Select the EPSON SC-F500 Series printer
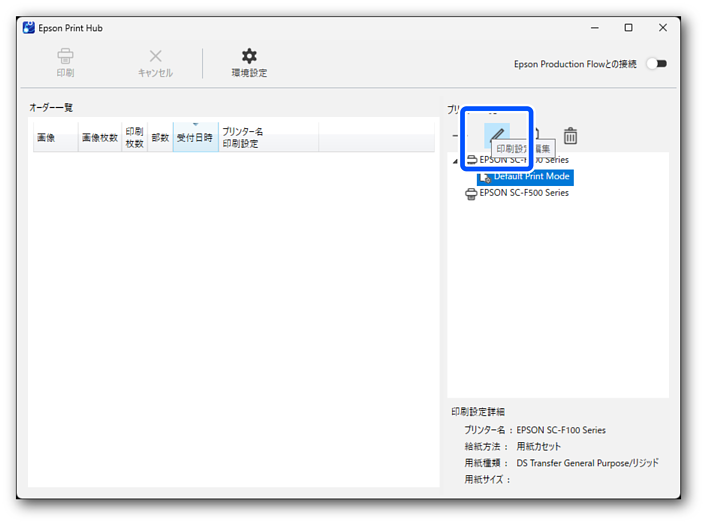 pyautogui.click(x=523, y=193)
